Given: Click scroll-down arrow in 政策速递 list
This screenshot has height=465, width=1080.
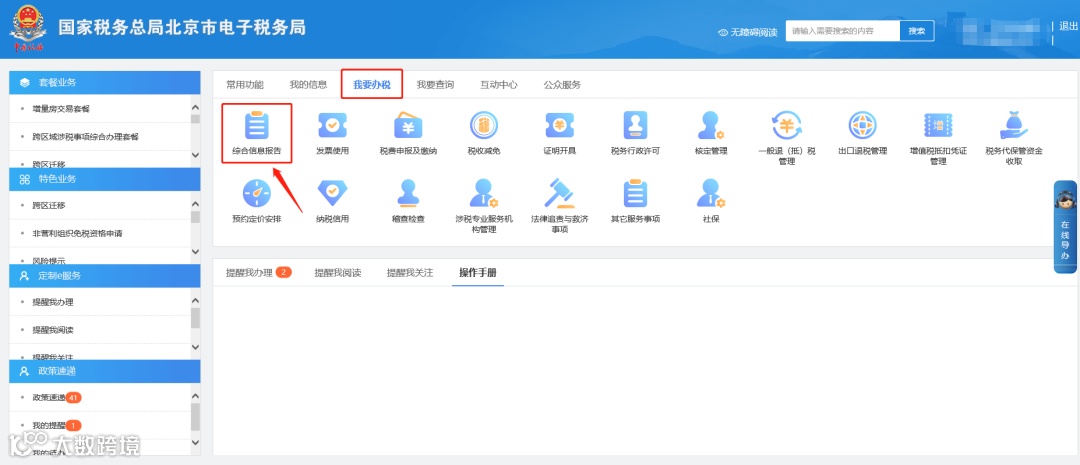Looking at the screenshot, I should click(x=195, y=443).
